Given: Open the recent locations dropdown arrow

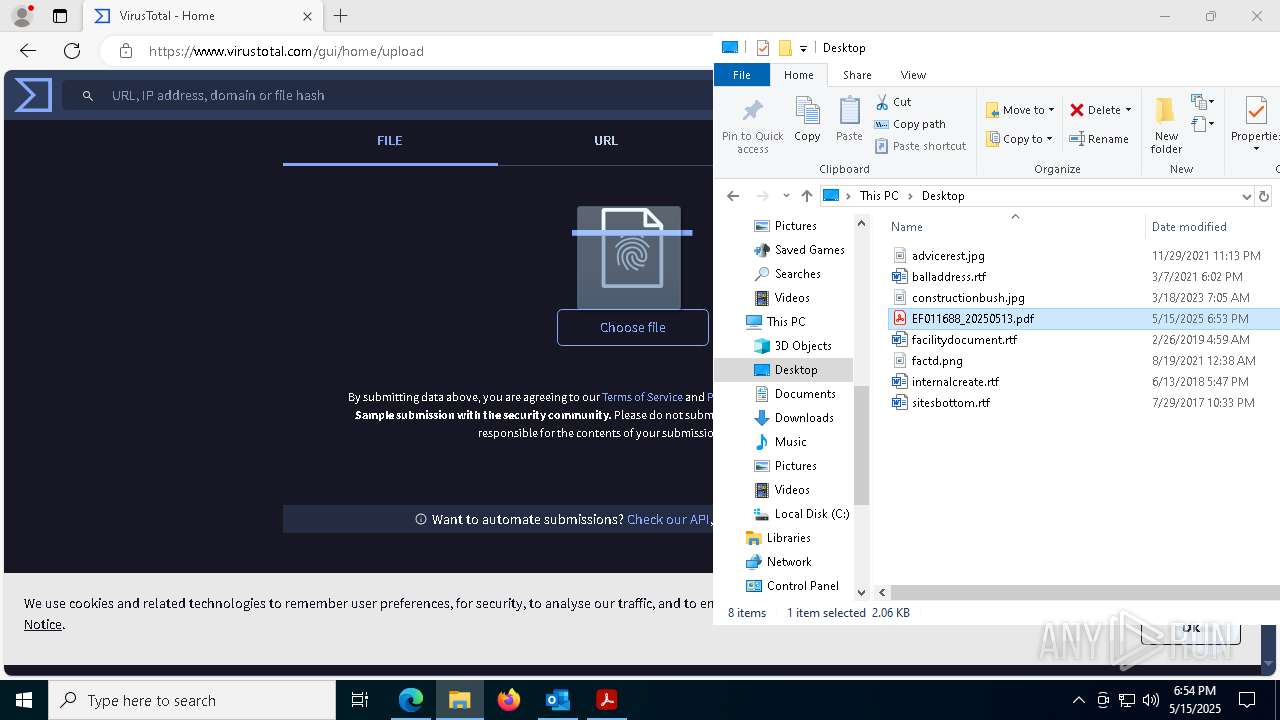Looking at the screenshot, I should tap(786, 196).
